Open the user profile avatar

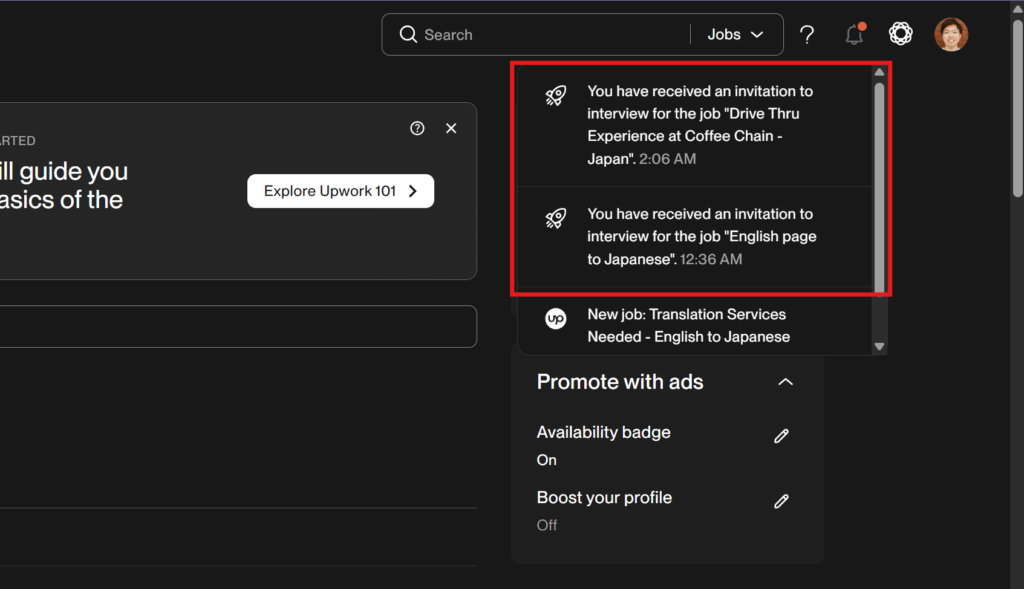951,35
